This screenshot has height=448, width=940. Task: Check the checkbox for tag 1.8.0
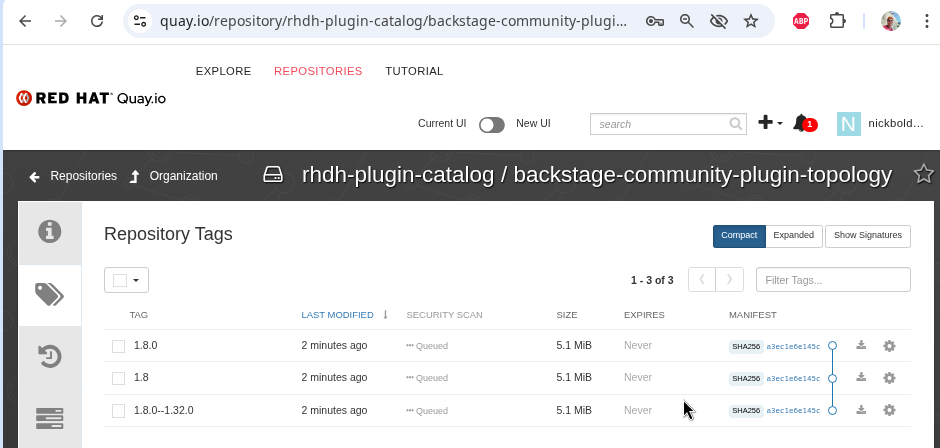pos(118,346)
